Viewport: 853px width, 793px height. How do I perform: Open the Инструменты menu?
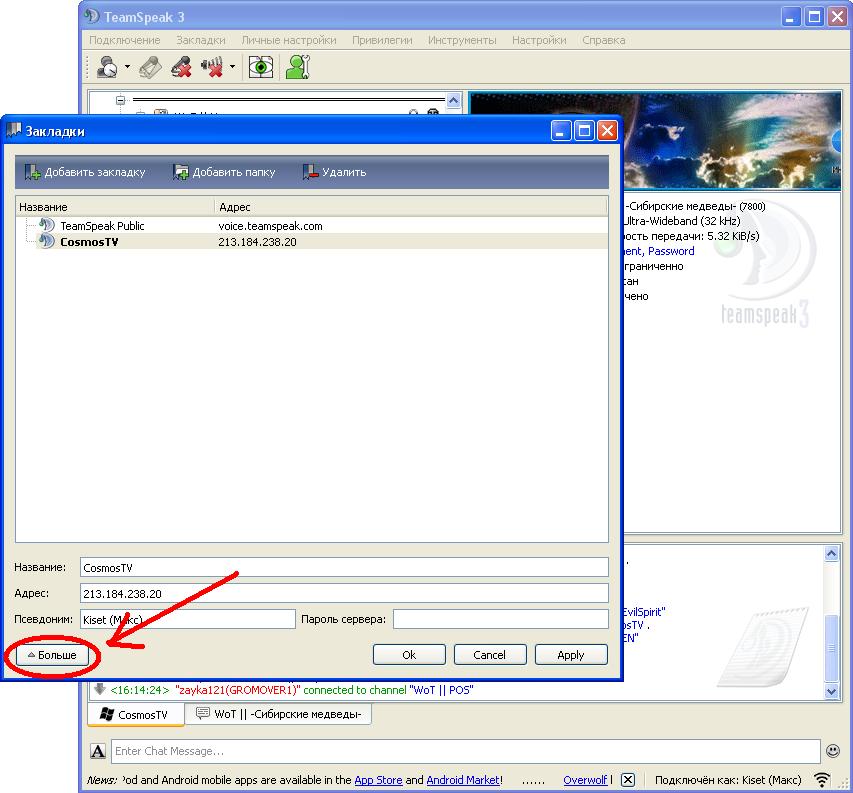pyautogui.click(x=462, y=40)
